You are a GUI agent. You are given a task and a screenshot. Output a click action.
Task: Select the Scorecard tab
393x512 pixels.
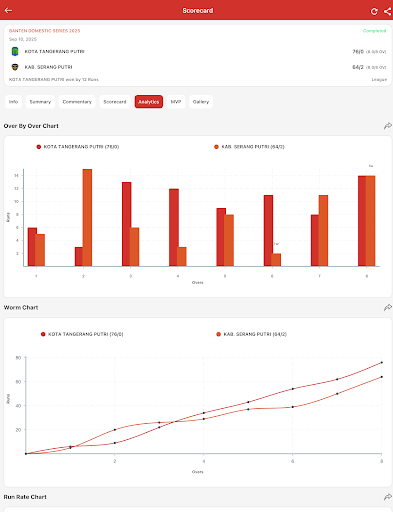pyautogui.click(x=115, y=102)
